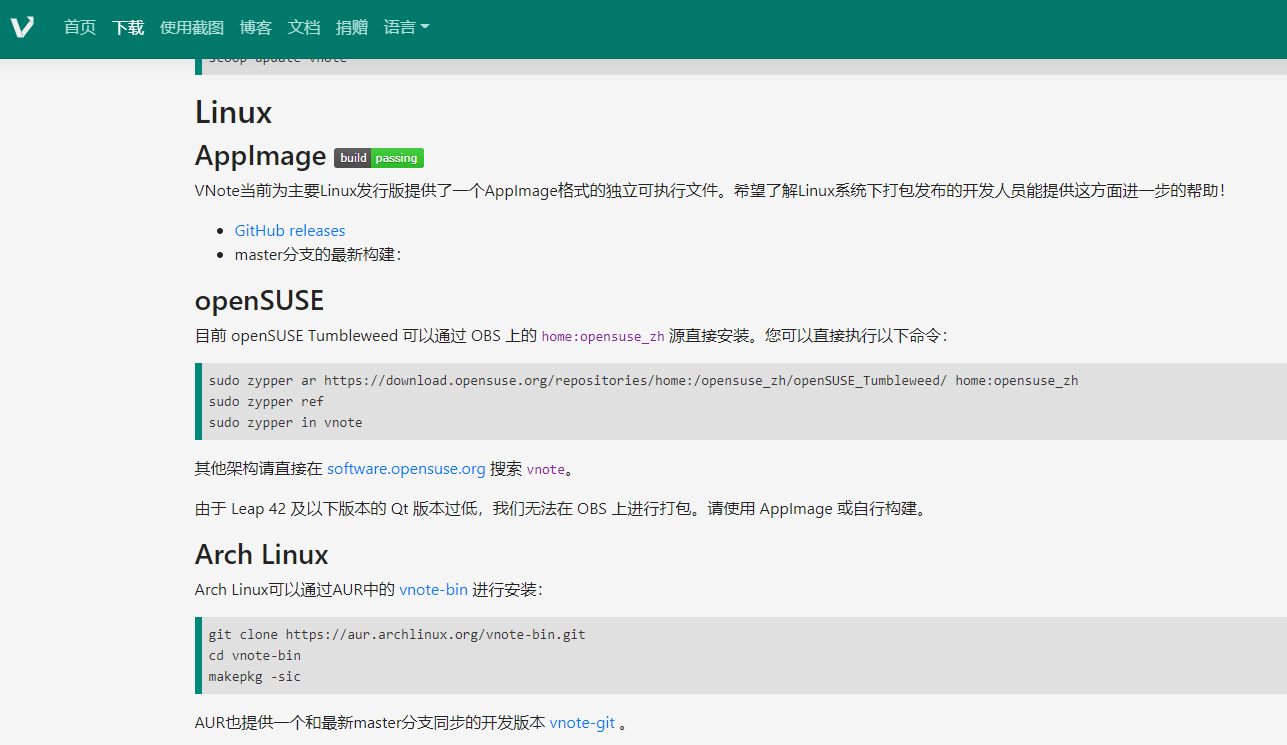Click the Arch Linux section heading
This screenshot has width=1287, height=745.
pos(262,555)
